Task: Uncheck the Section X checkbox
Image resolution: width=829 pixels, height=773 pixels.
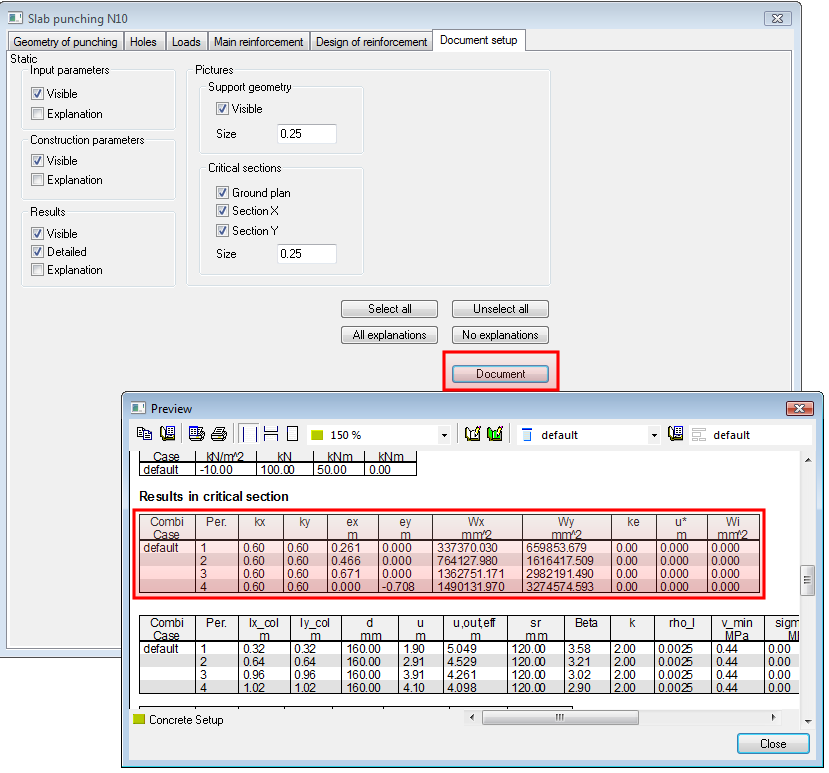Action: point(223,211)
